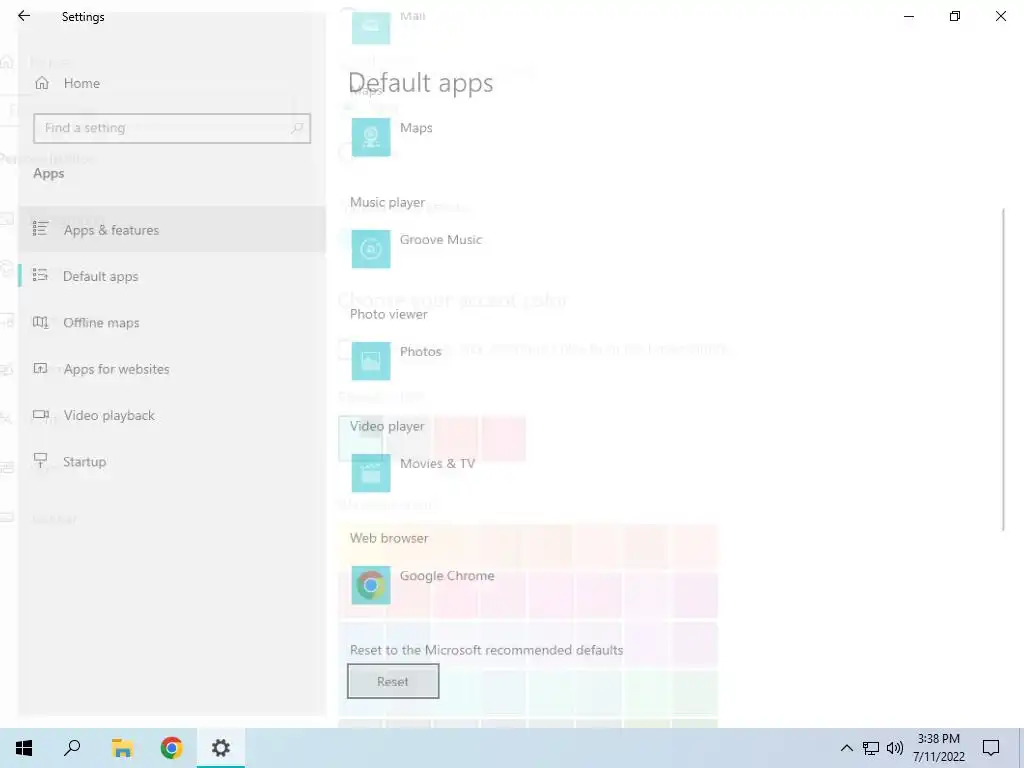
Task: Open Apps & features section
Action: click(171, 229)
